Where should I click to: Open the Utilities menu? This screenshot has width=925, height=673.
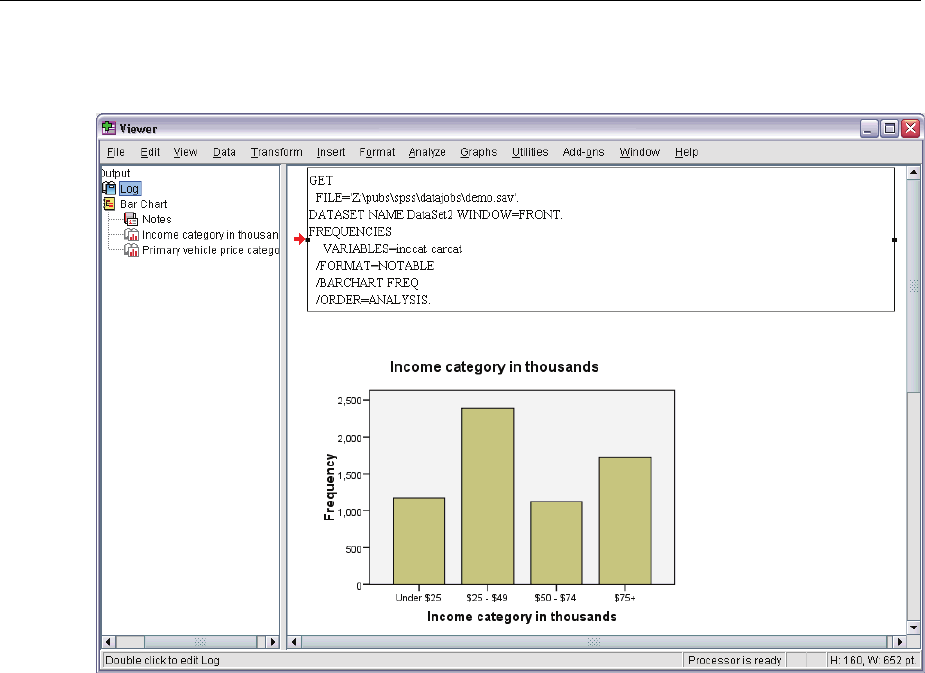530,152
